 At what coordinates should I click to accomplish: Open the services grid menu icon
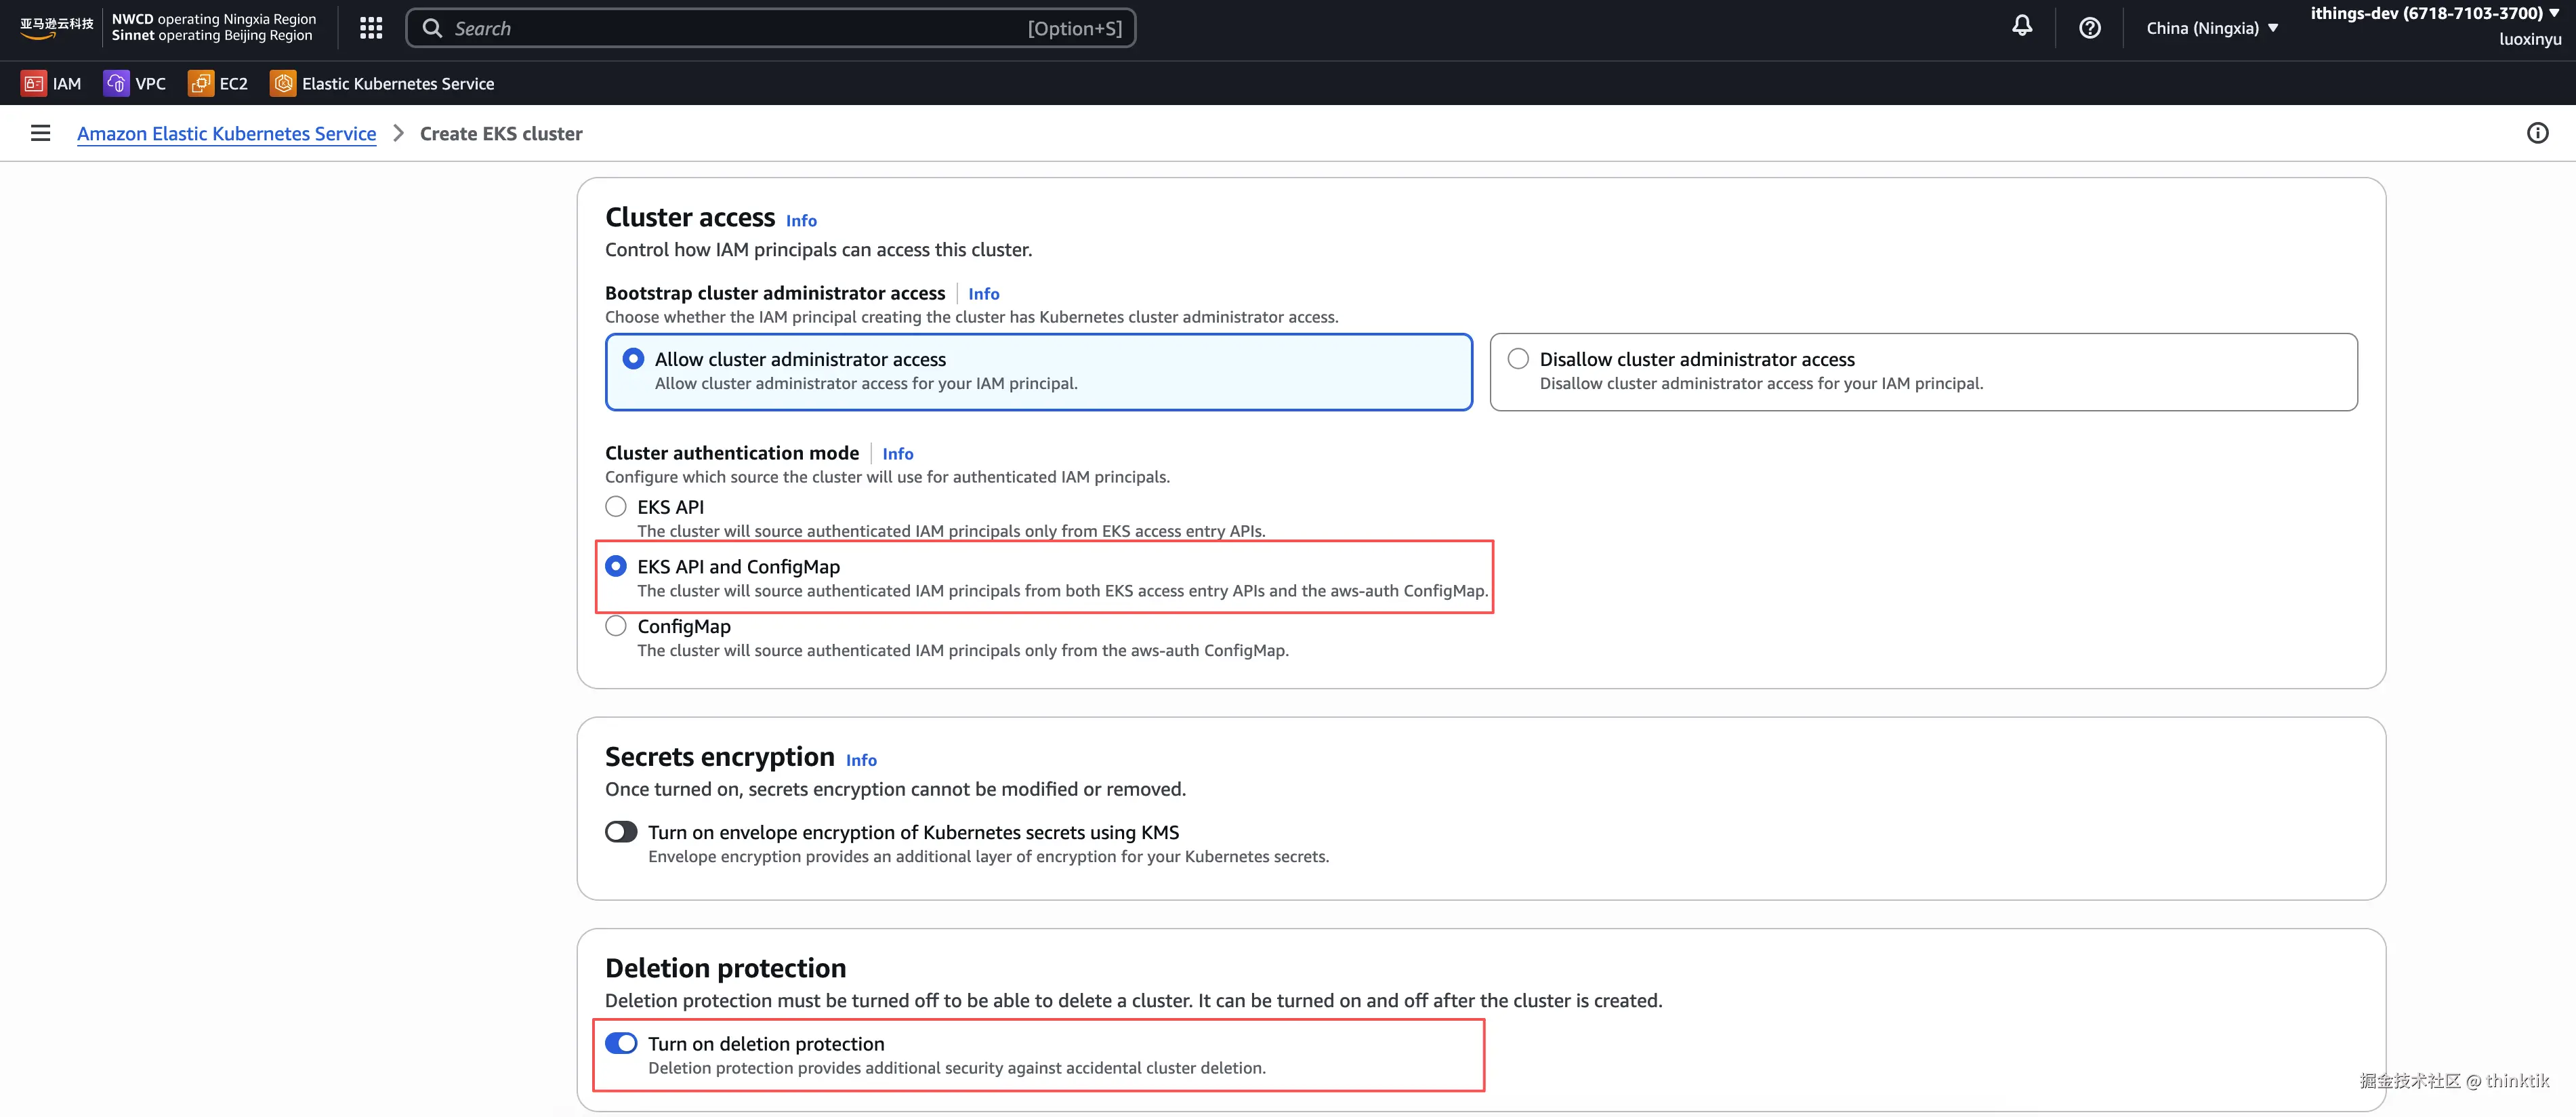pos(371,28)
